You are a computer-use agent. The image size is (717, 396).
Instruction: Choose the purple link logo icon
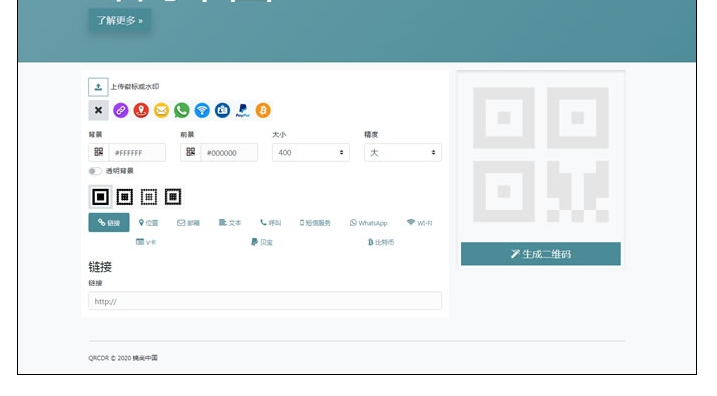click(121, 110)
